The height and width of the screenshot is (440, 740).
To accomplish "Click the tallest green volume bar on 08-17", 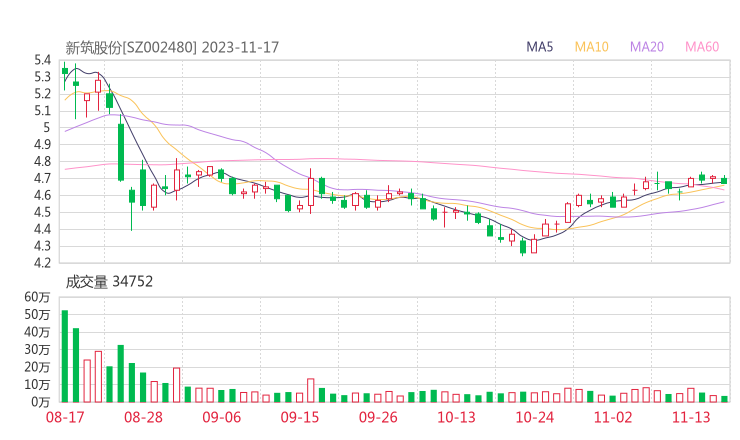I will [x=65, y=356].
